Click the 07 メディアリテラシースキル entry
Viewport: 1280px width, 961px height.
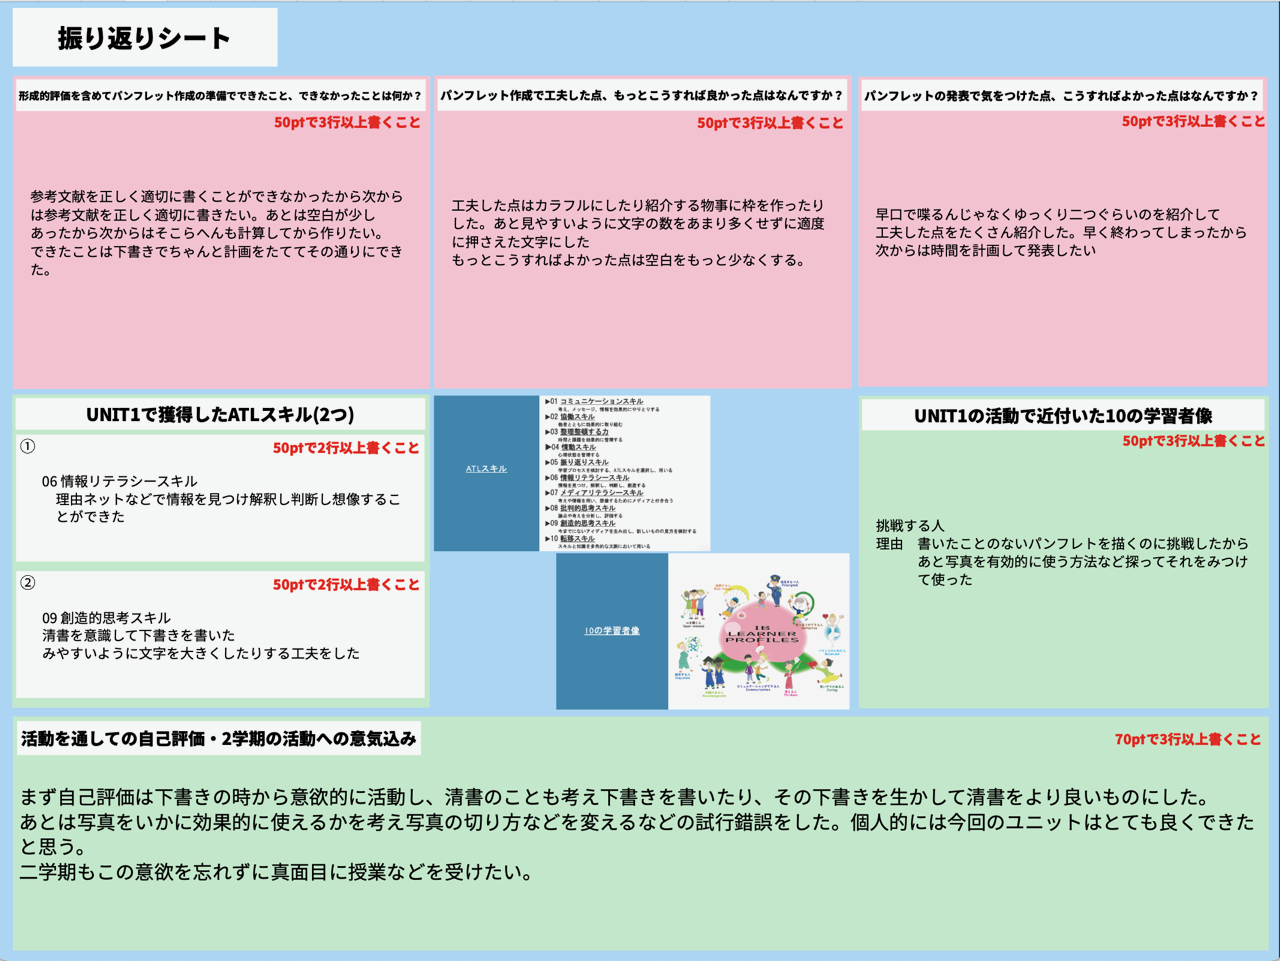coord(595,493)
